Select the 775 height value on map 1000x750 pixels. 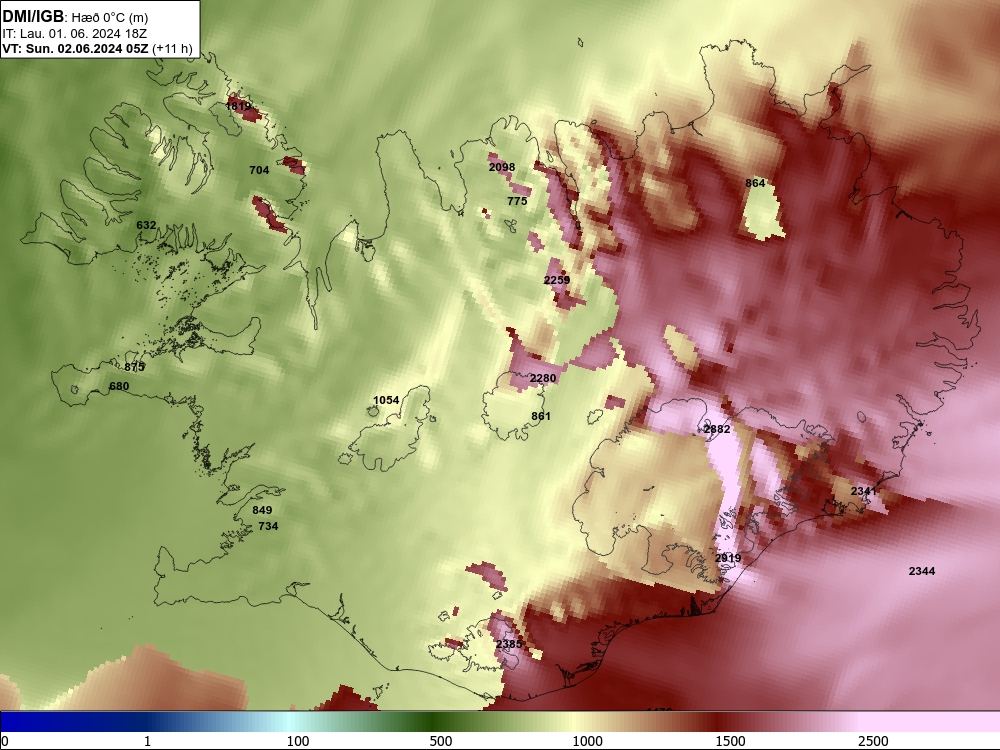point(517,201)
